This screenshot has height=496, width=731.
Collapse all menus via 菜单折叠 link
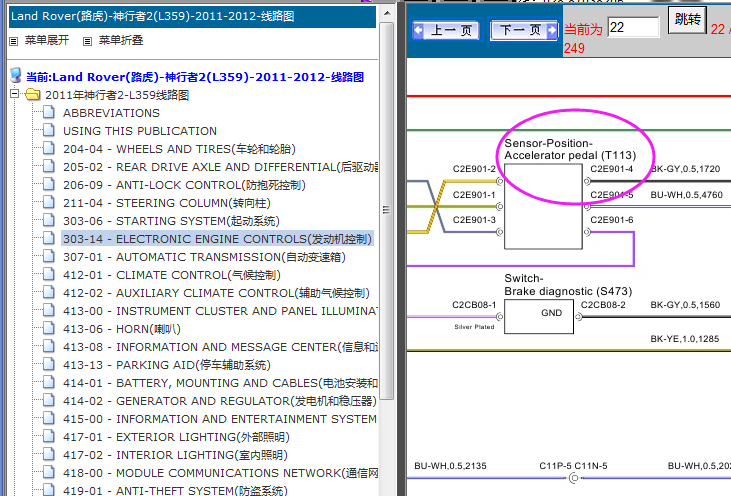[x=121, y=41]
